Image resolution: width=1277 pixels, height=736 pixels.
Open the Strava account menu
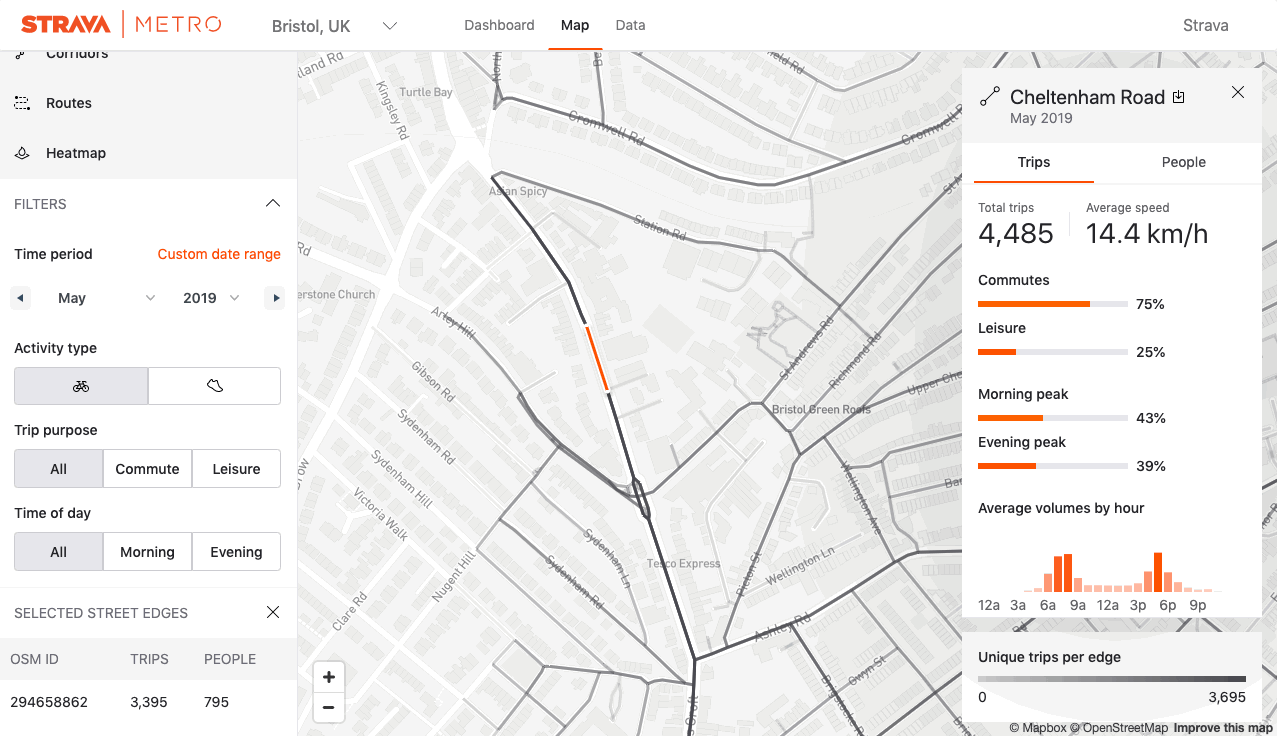pyautogui.click(x=1205, y=26)
